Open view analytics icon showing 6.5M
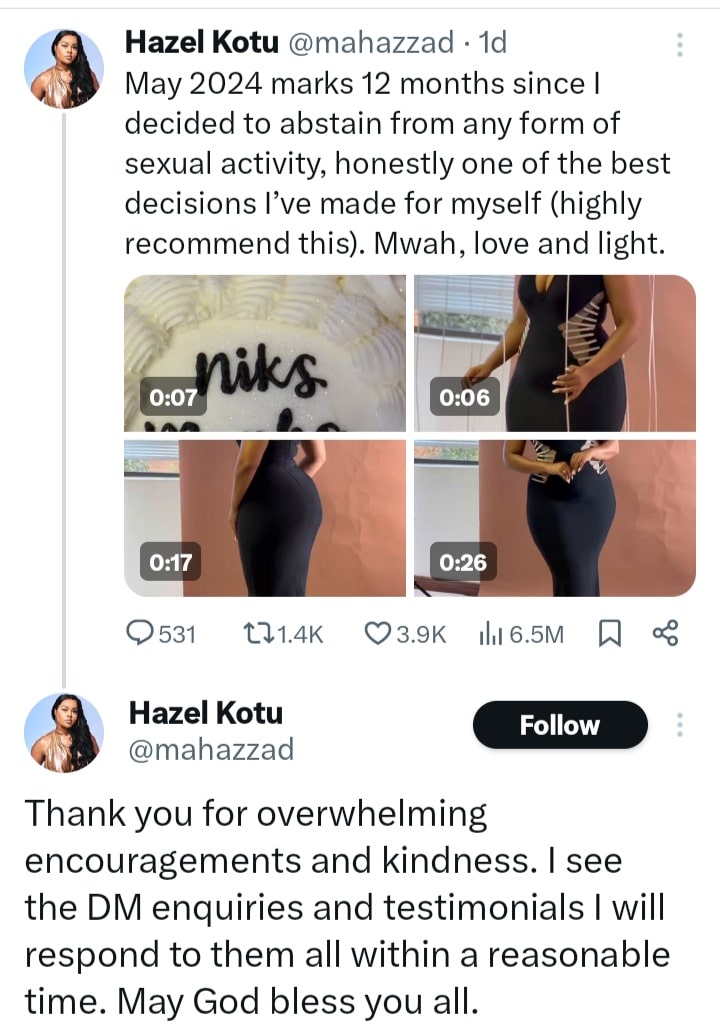 (x=490, y=633)
